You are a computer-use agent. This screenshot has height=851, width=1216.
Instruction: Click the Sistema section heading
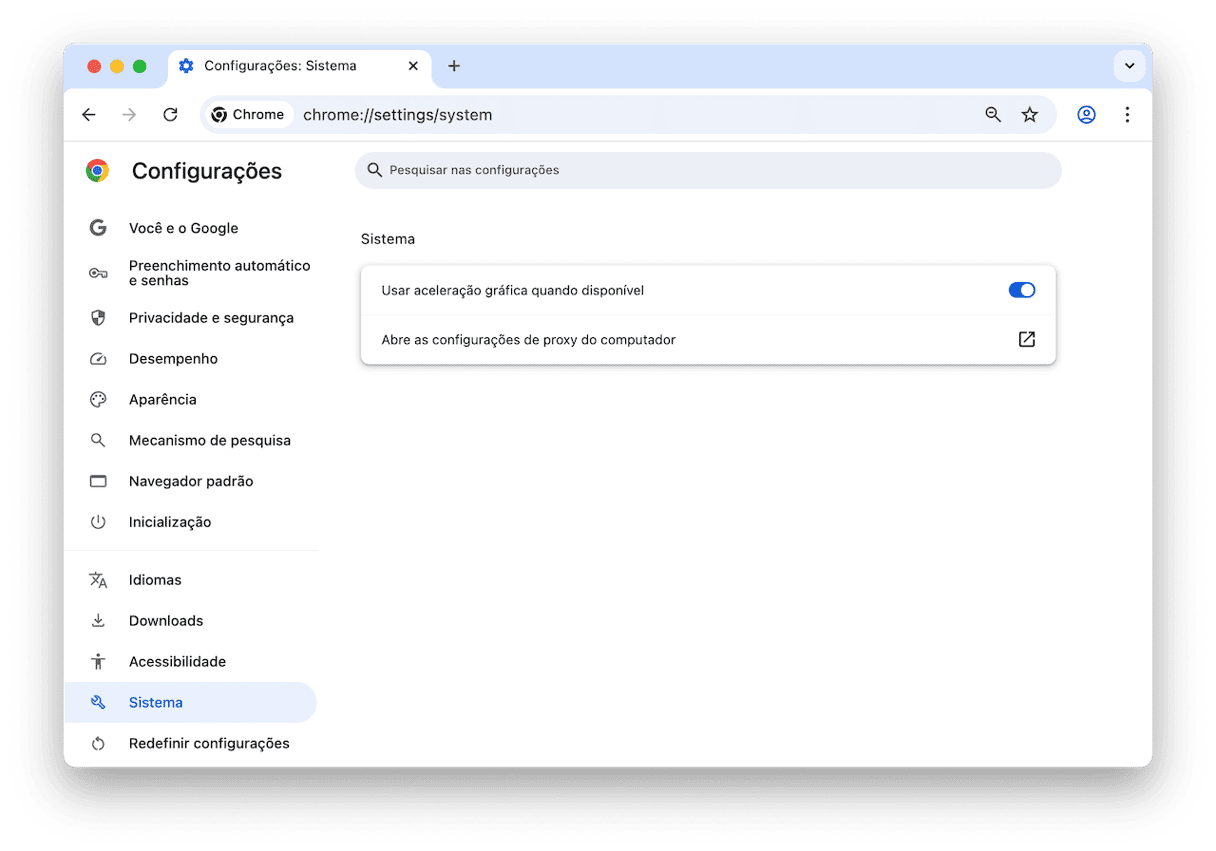click(388, 239)
